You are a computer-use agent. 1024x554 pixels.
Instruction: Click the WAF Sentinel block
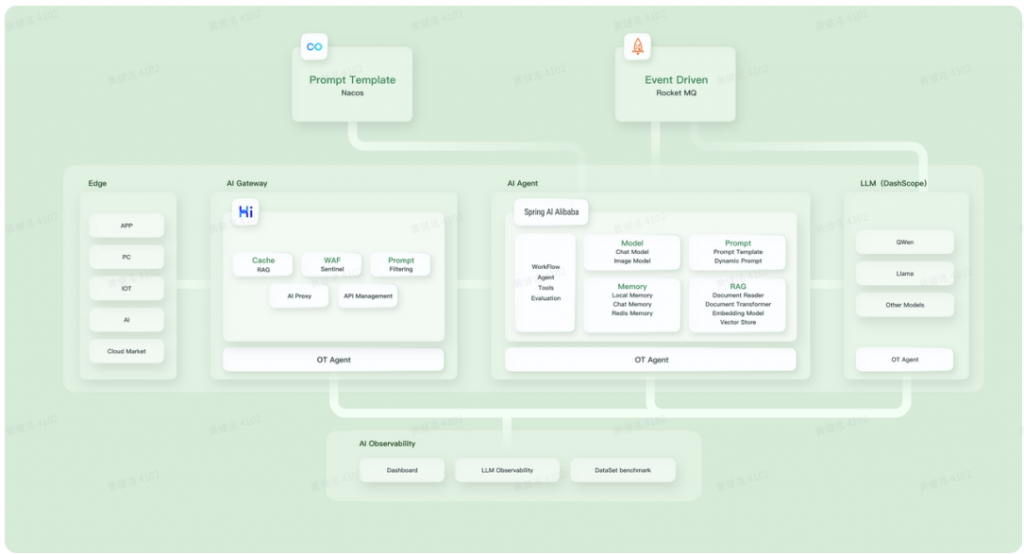332,265
